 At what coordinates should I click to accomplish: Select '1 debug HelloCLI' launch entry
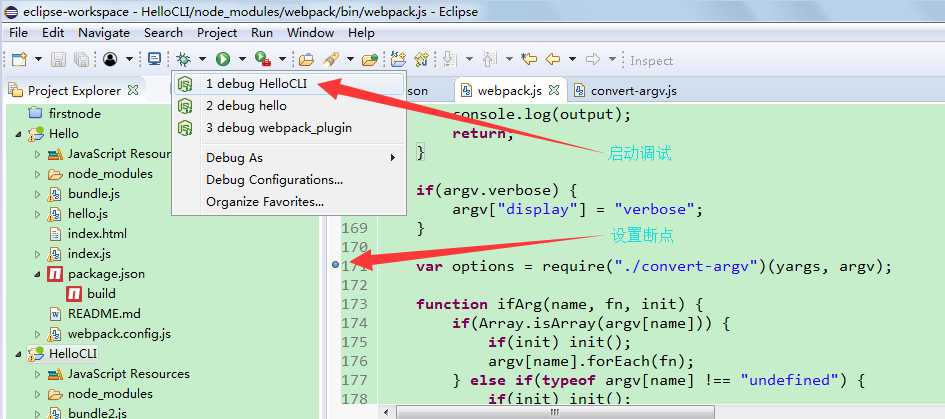tap(289, 84)
